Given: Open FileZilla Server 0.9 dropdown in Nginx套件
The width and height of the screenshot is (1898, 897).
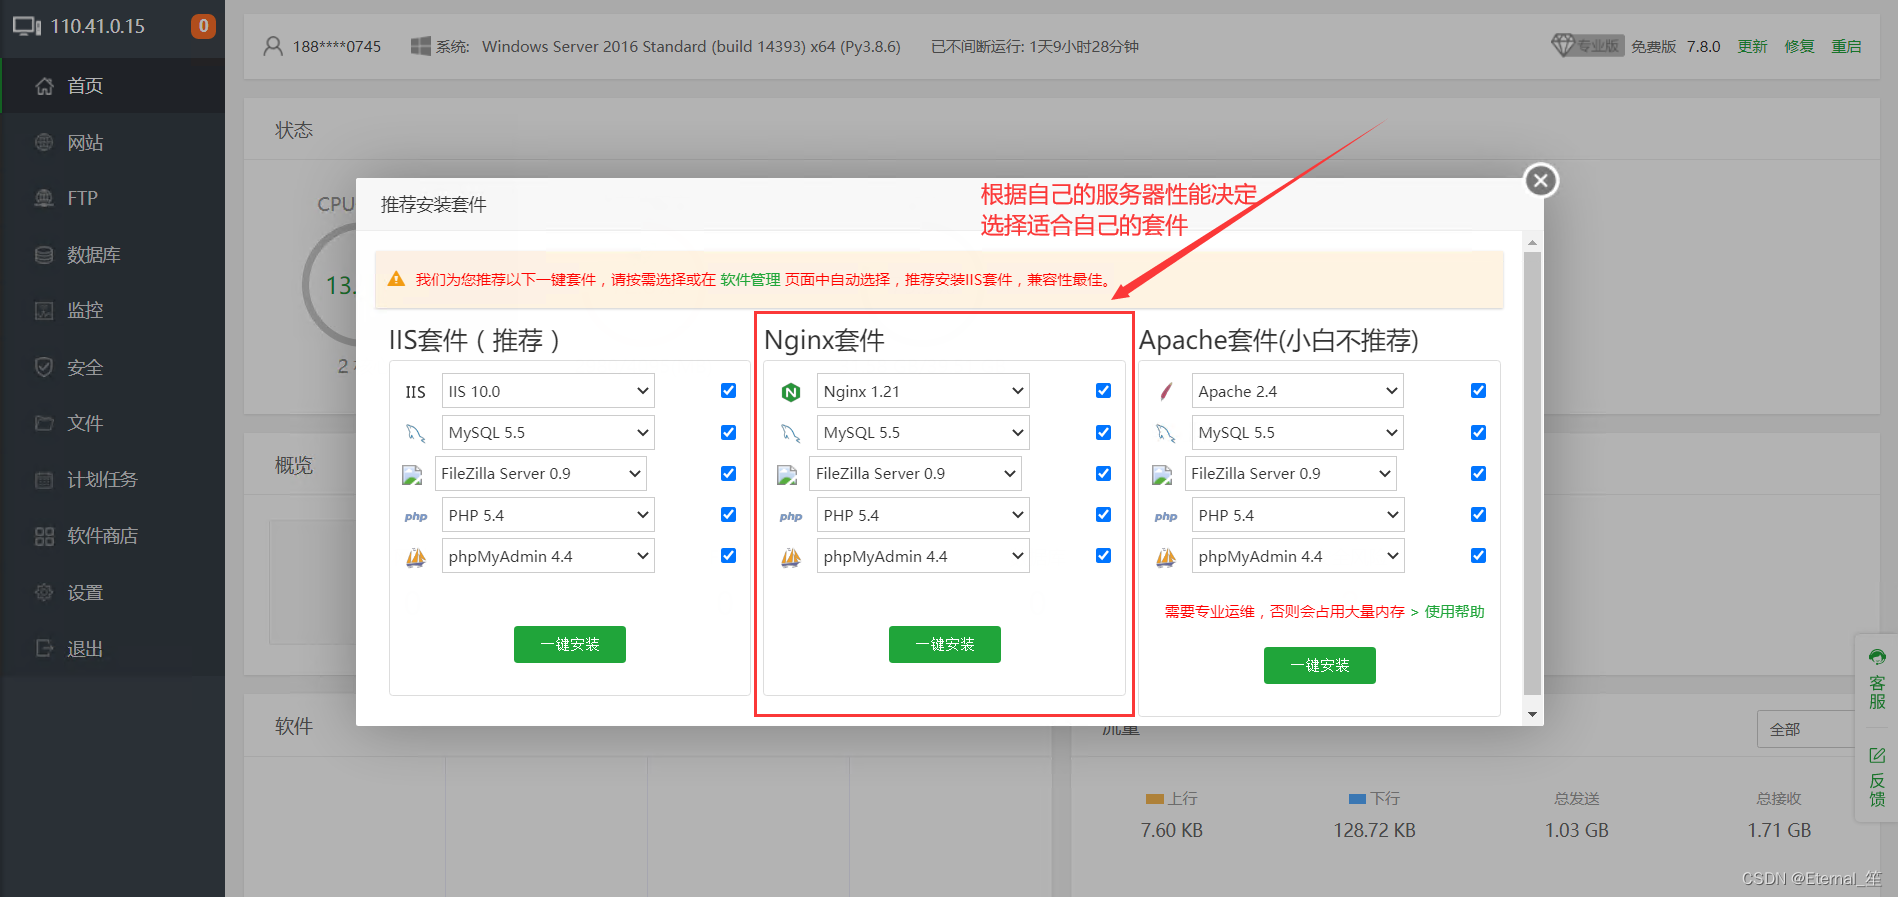Looking at the screenshot, I should point(915,474).
